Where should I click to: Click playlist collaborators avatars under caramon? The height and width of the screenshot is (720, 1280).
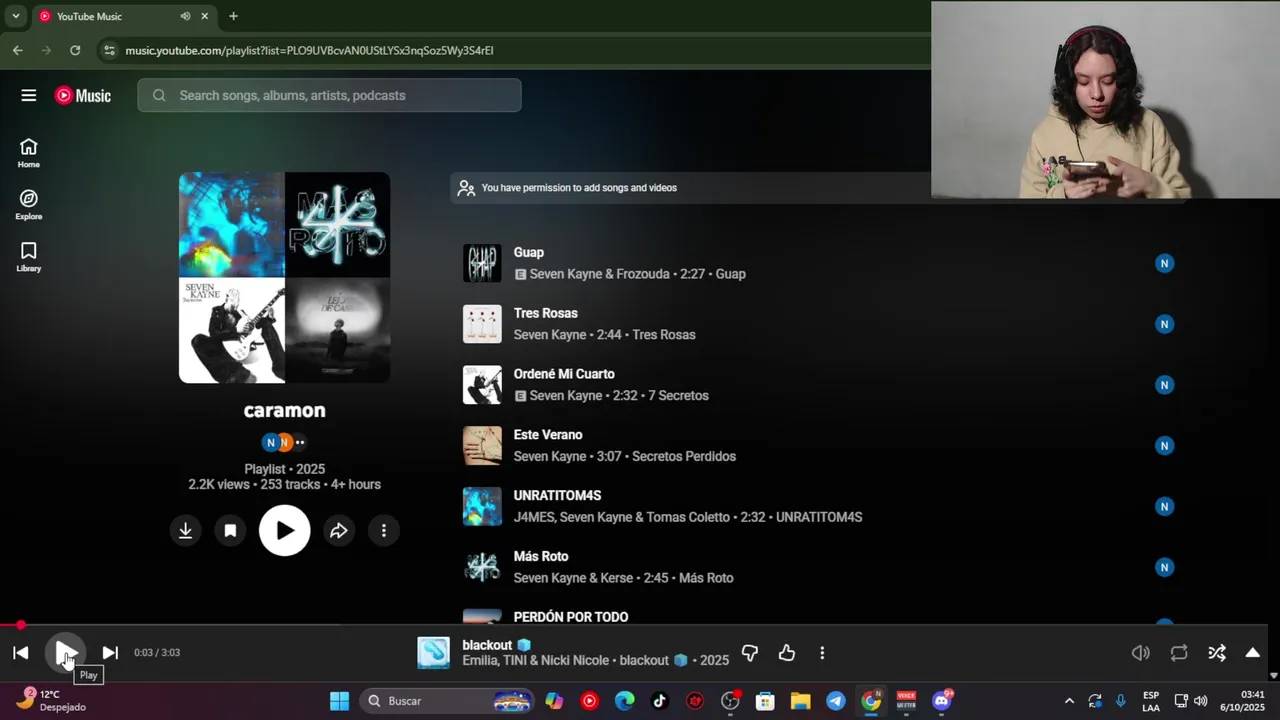click(x=284, y=442)
